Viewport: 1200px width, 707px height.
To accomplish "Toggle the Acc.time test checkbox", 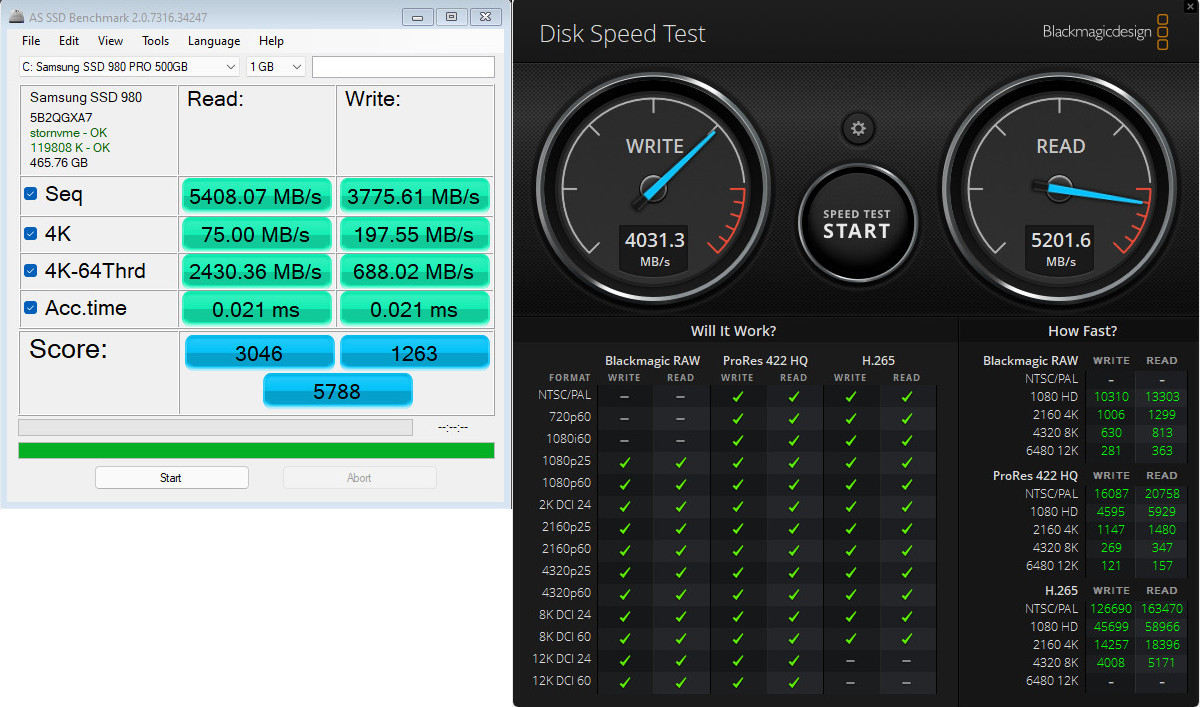I will coord(31,308).
